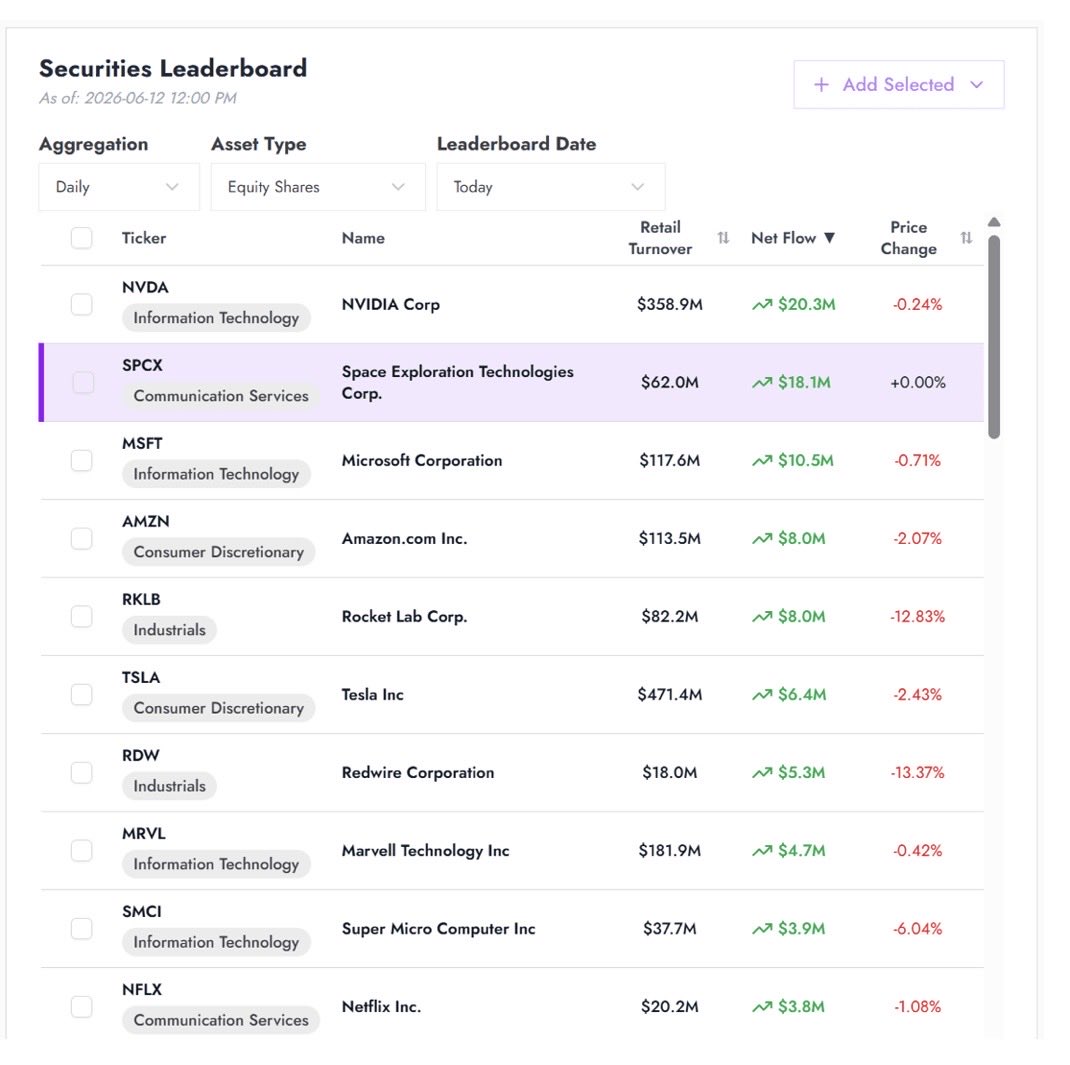Check the NFLX row checkbox

coord(81,1007)
